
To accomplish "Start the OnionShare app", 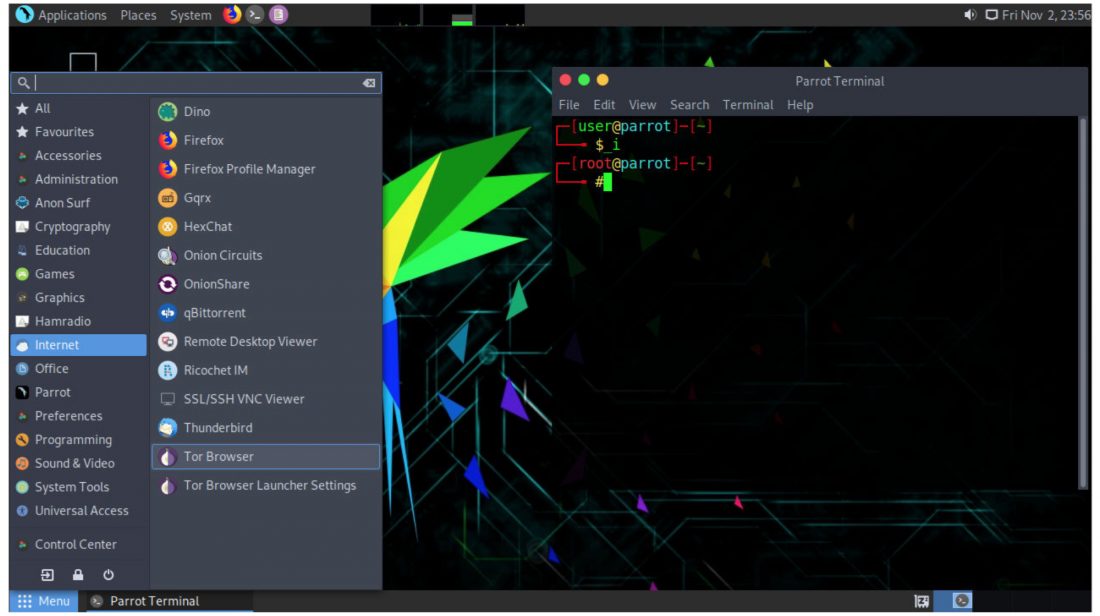I will point(216,284).
